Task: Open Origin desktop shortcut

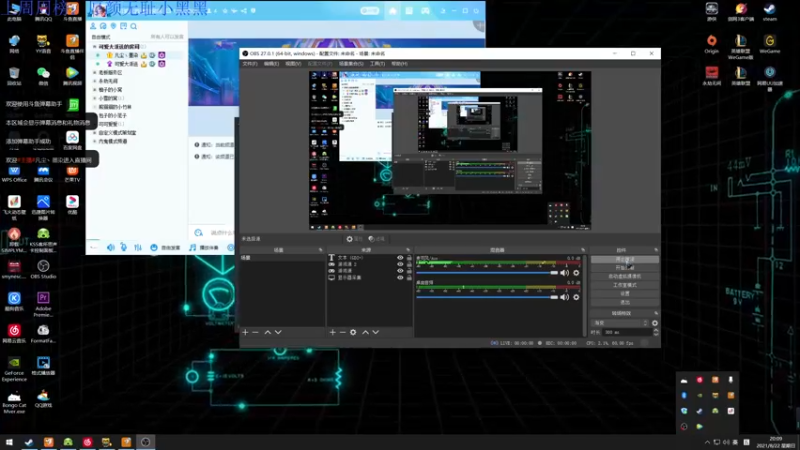Action: [x=711, y=44]
